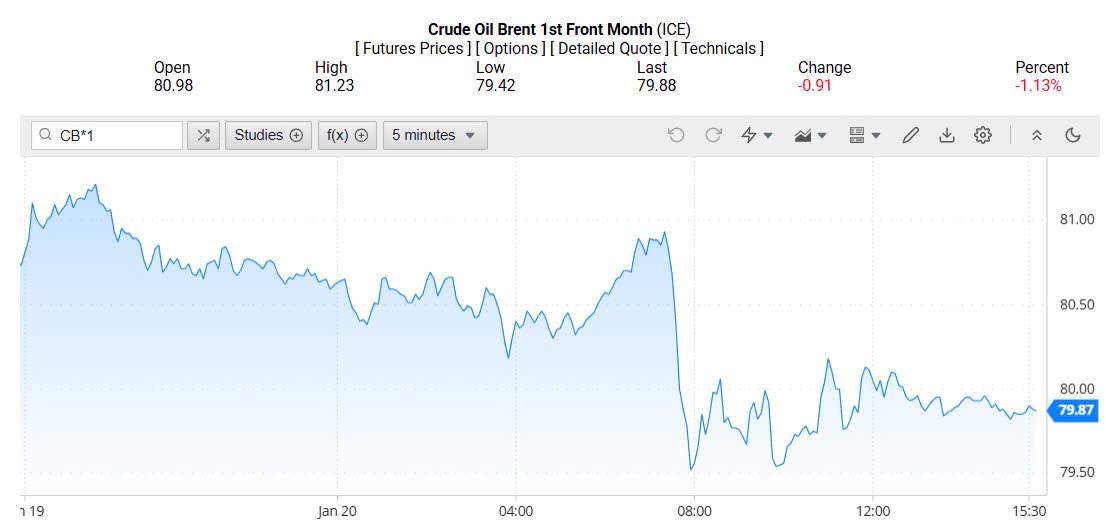The image size is (1106, 522).
Task: Click the f(x) function button
Action: [347, 135]
